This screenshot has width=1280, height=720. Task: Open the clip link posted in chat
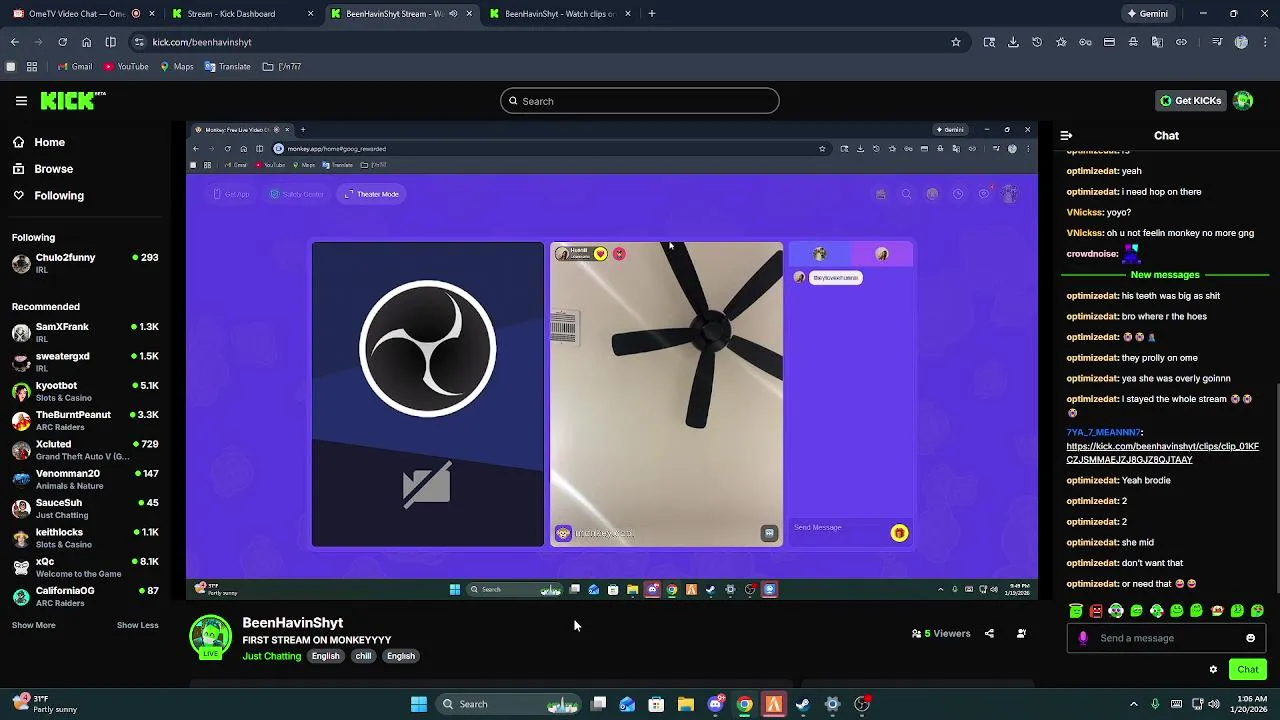coord(1162,453)
